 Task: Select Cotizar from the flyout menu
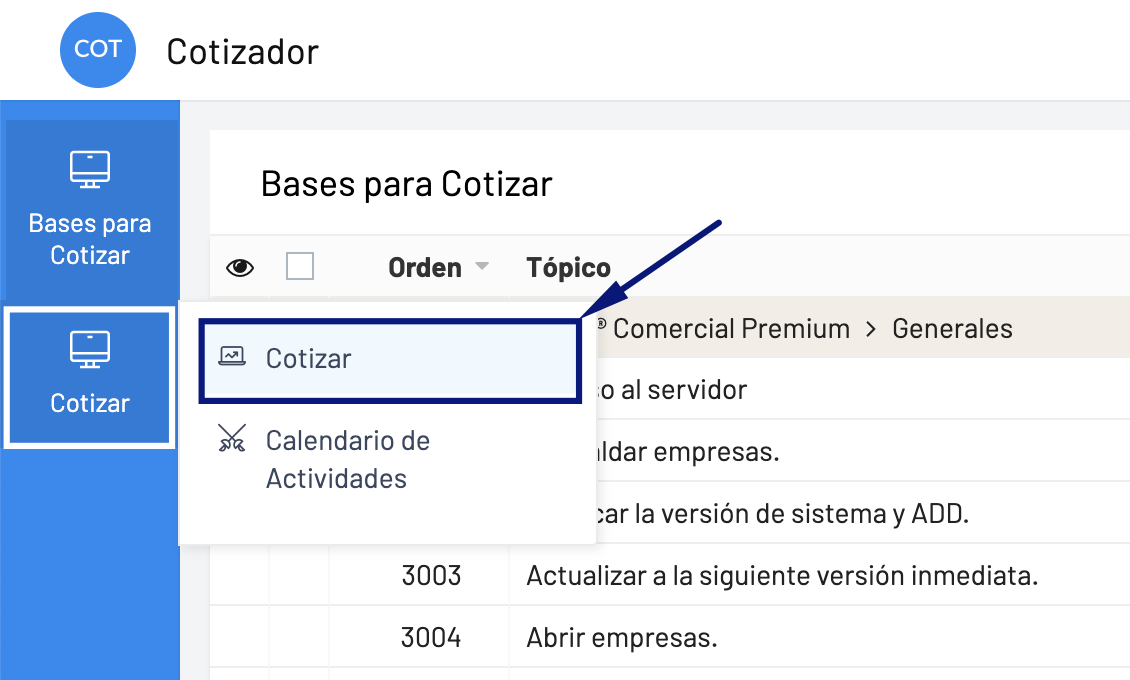pos(309,358)
